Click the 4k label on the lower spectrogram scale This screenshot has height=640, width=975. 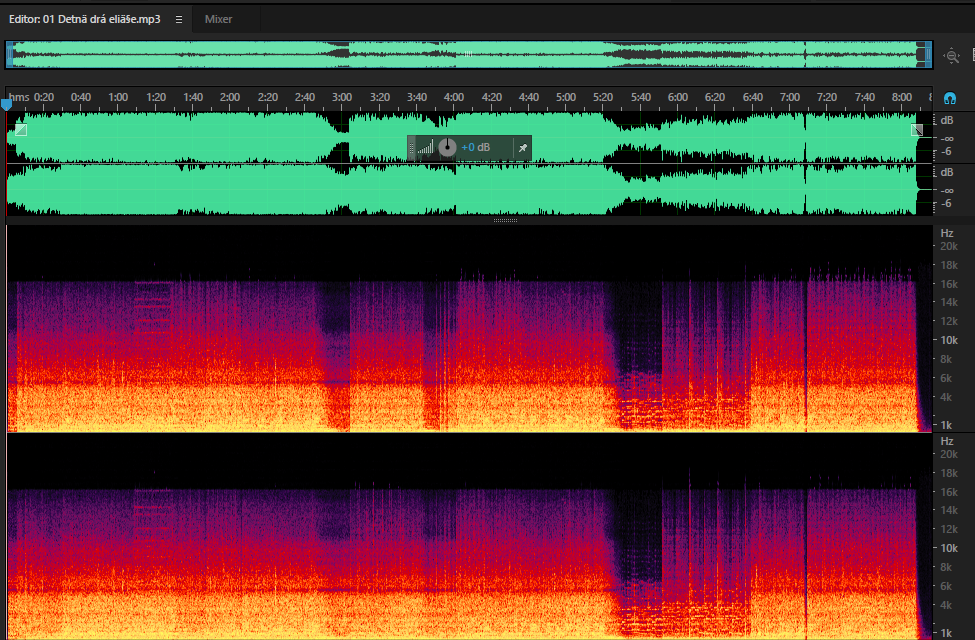click(946, 605)
